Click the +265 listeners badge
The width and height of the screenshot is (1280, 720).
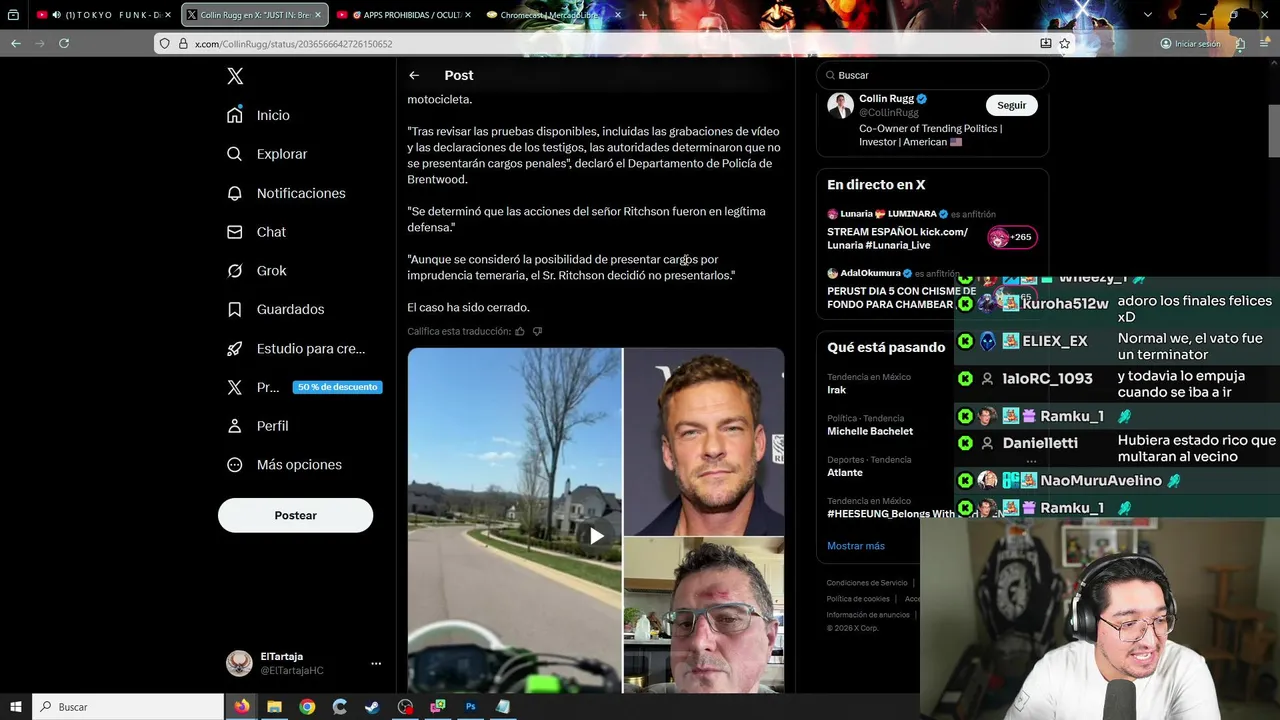pyautogui.click(x=1012, y=237)
